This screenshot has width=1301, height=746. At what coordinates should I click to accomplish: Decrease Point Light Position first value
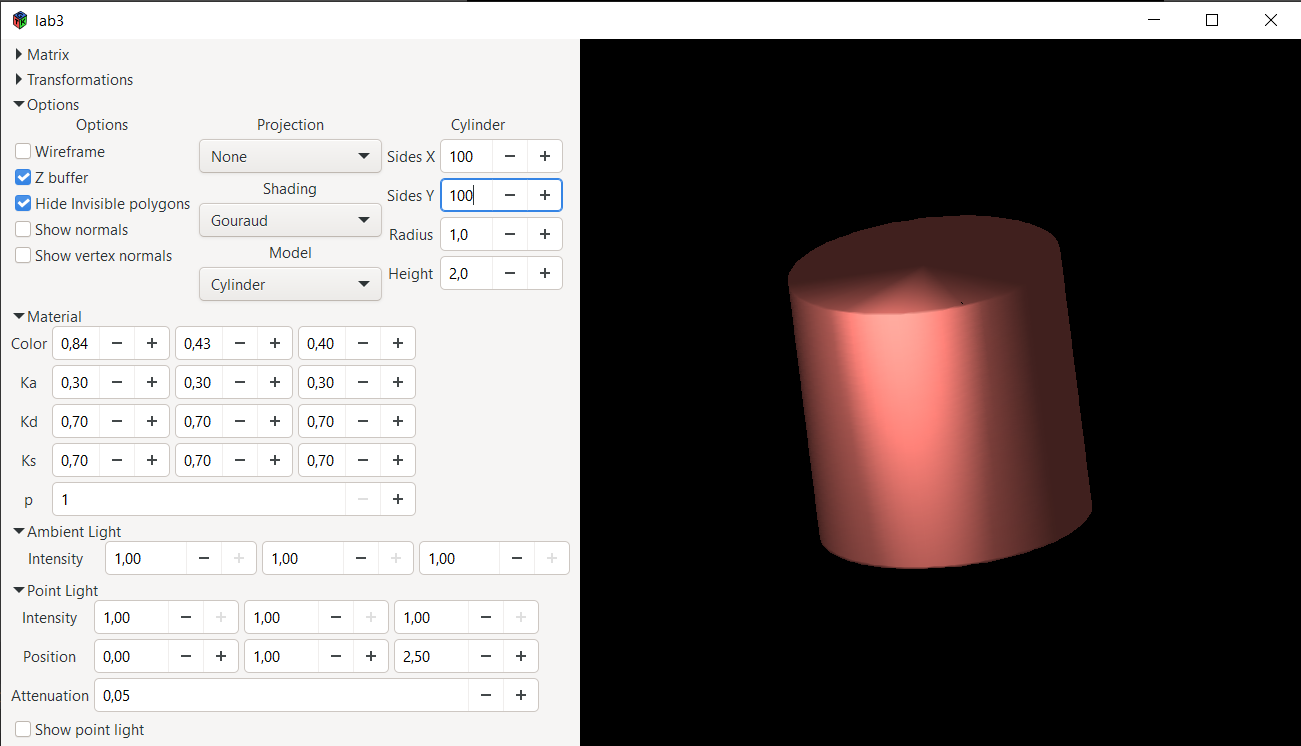pos(186,656)
